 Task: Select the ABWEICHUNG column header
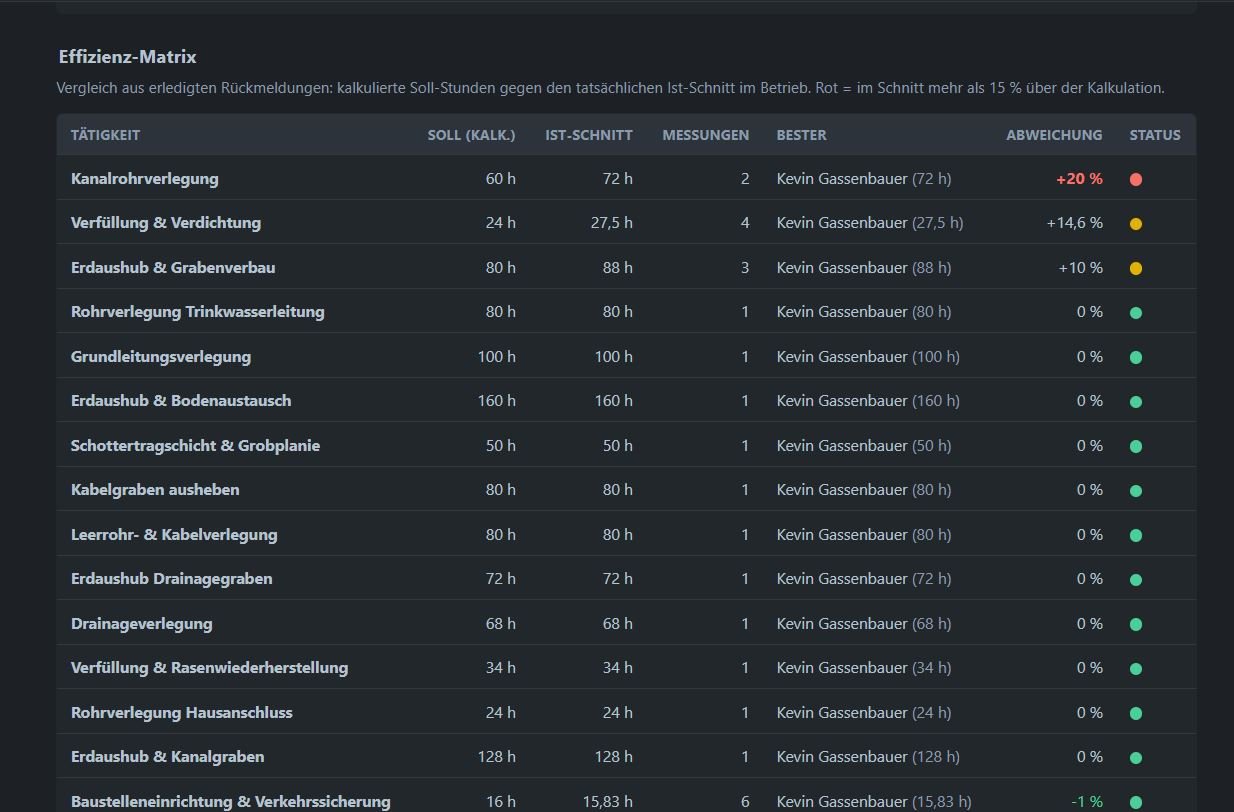tap(1054, 135)
